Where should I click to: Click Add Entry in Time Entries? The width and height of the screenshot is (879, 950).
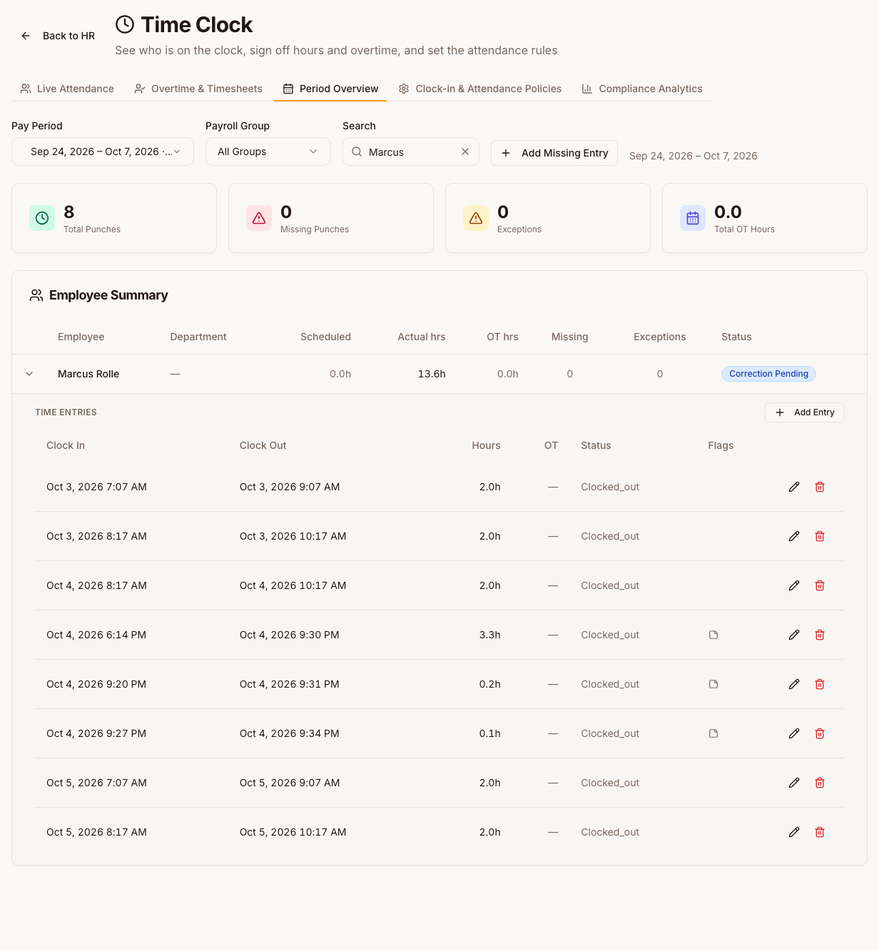point(804,412)
